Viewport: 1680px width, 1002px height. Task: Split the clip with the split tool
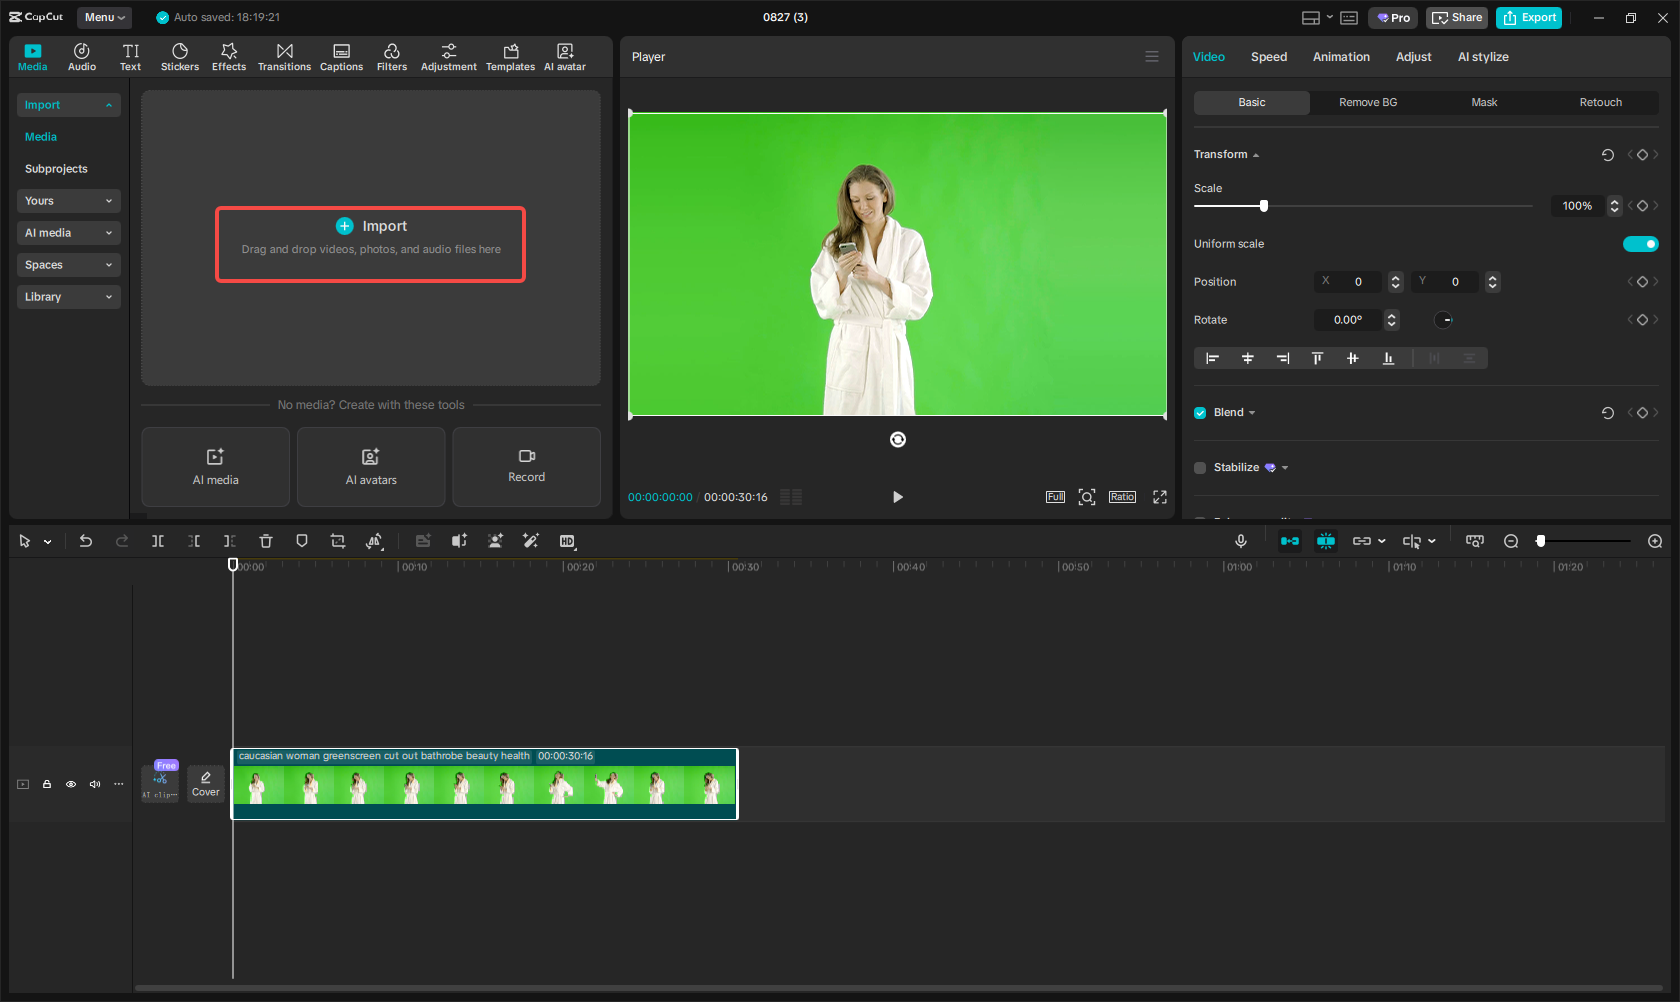coord(157,541)
